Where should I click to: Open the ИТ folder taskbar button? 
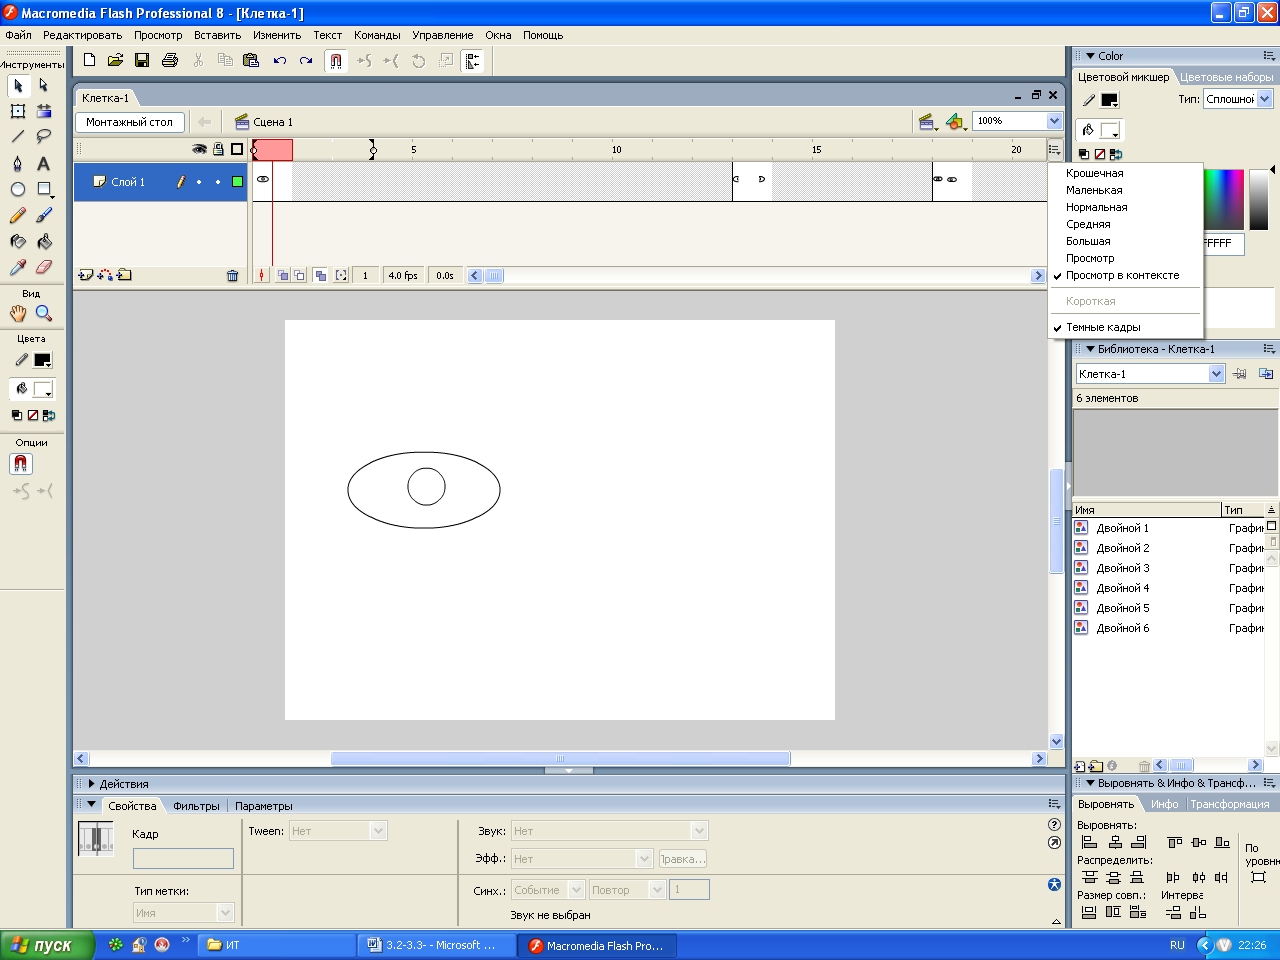point(277,945)
